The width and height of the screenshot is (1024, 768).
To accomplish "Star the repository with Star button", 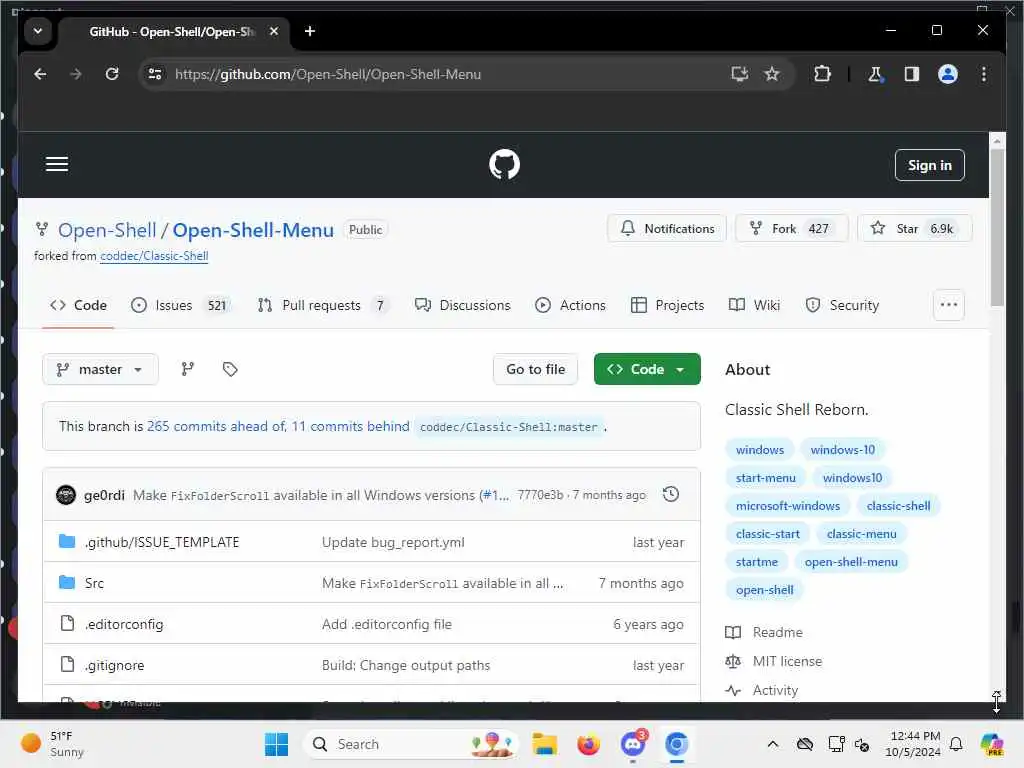I will click(x=914, y=228).
